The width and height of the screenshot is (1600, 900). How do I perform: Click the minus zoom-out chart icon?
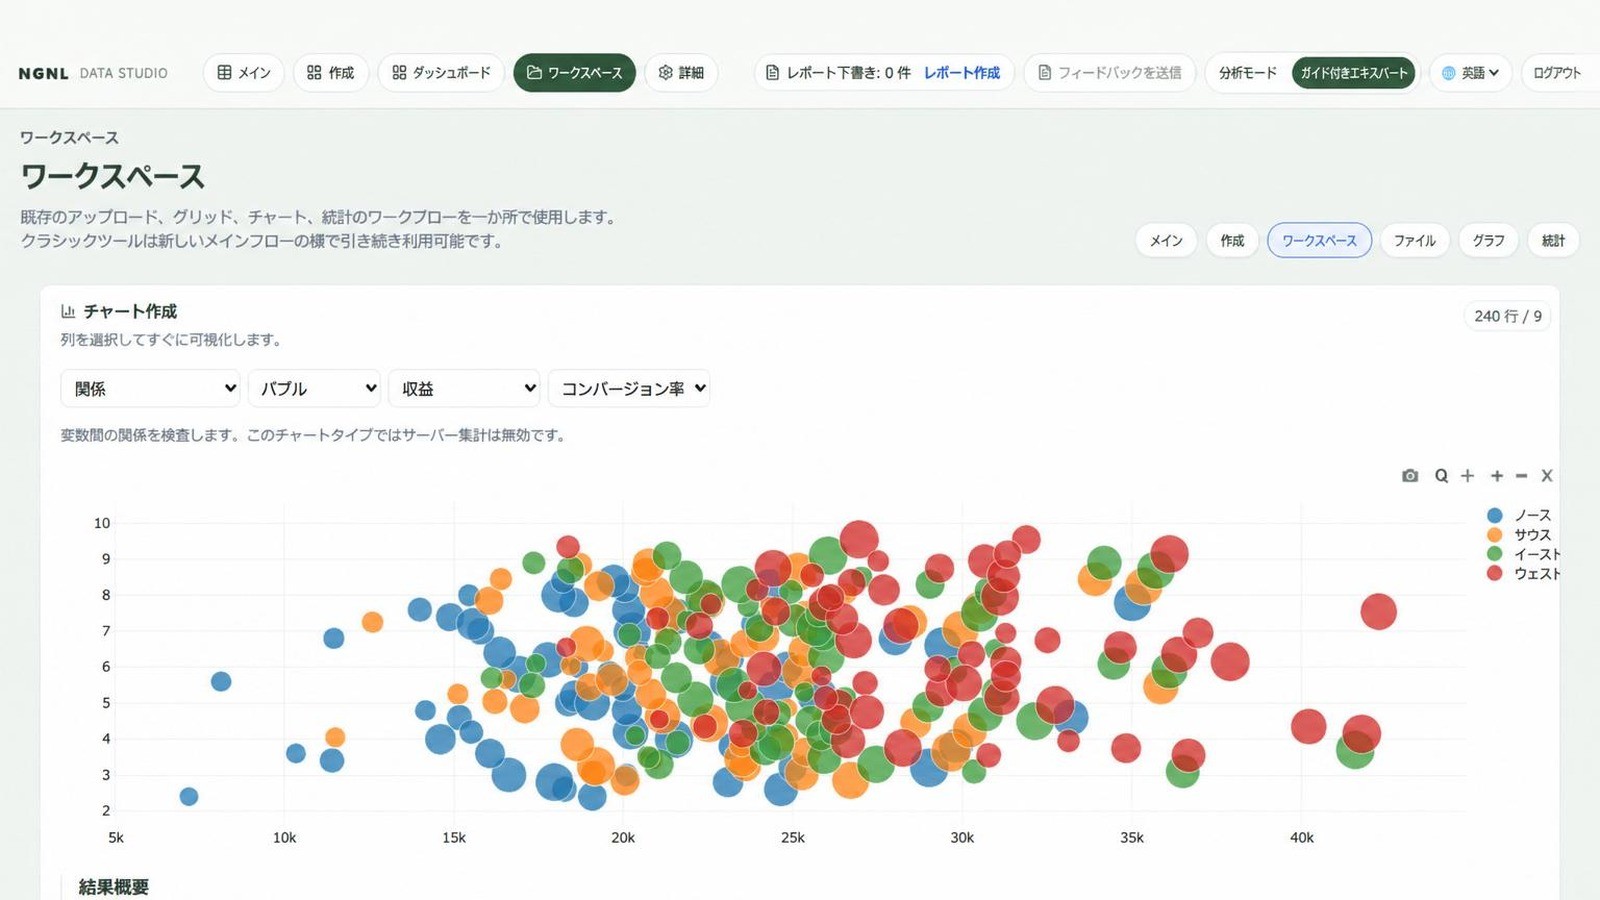point(1521,476)
